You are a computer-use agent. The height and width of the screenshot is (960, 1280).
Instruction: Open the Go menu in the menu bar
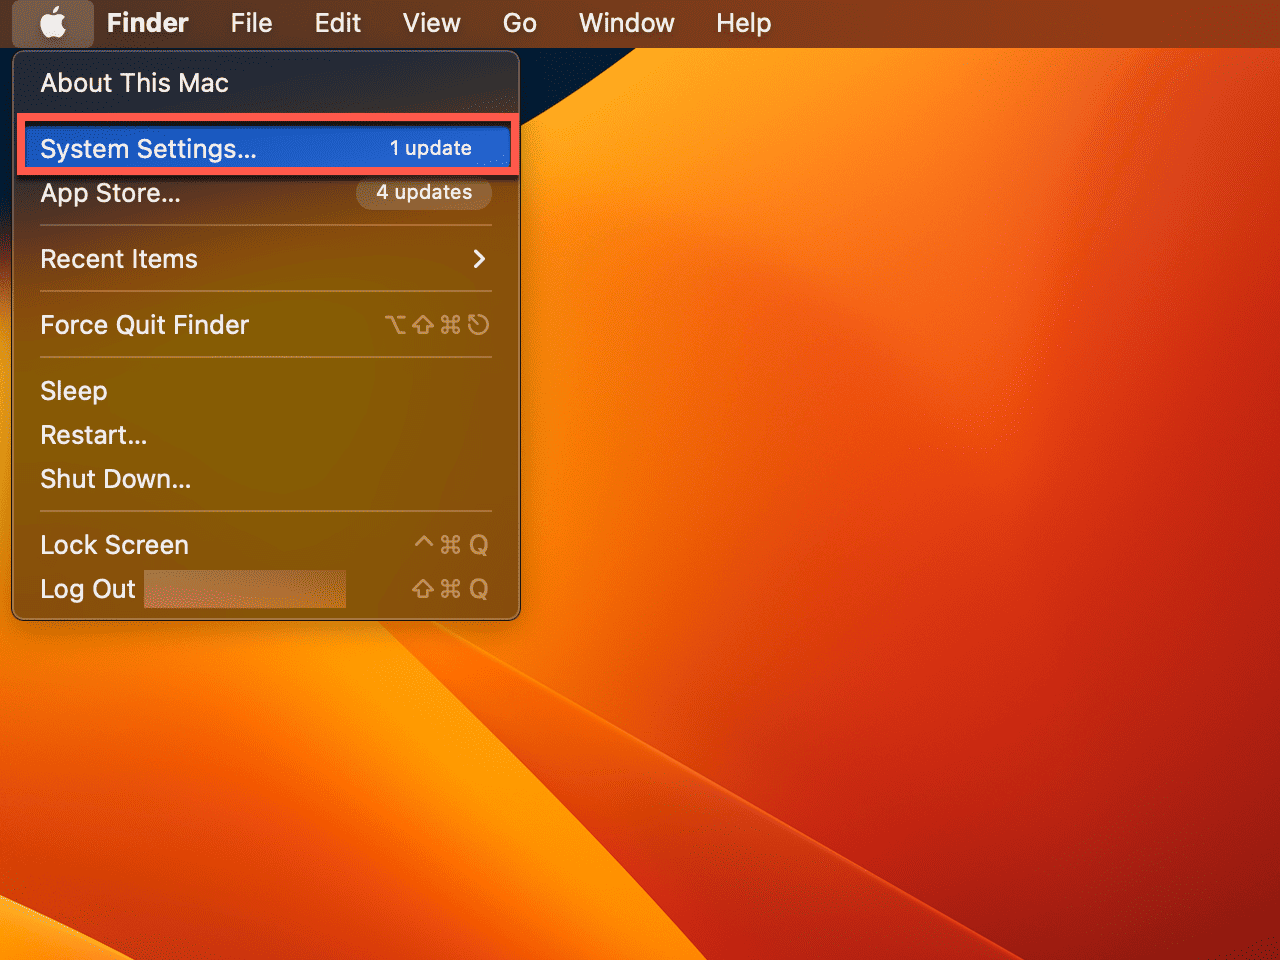pyautogui.click(x=519, y=23)
